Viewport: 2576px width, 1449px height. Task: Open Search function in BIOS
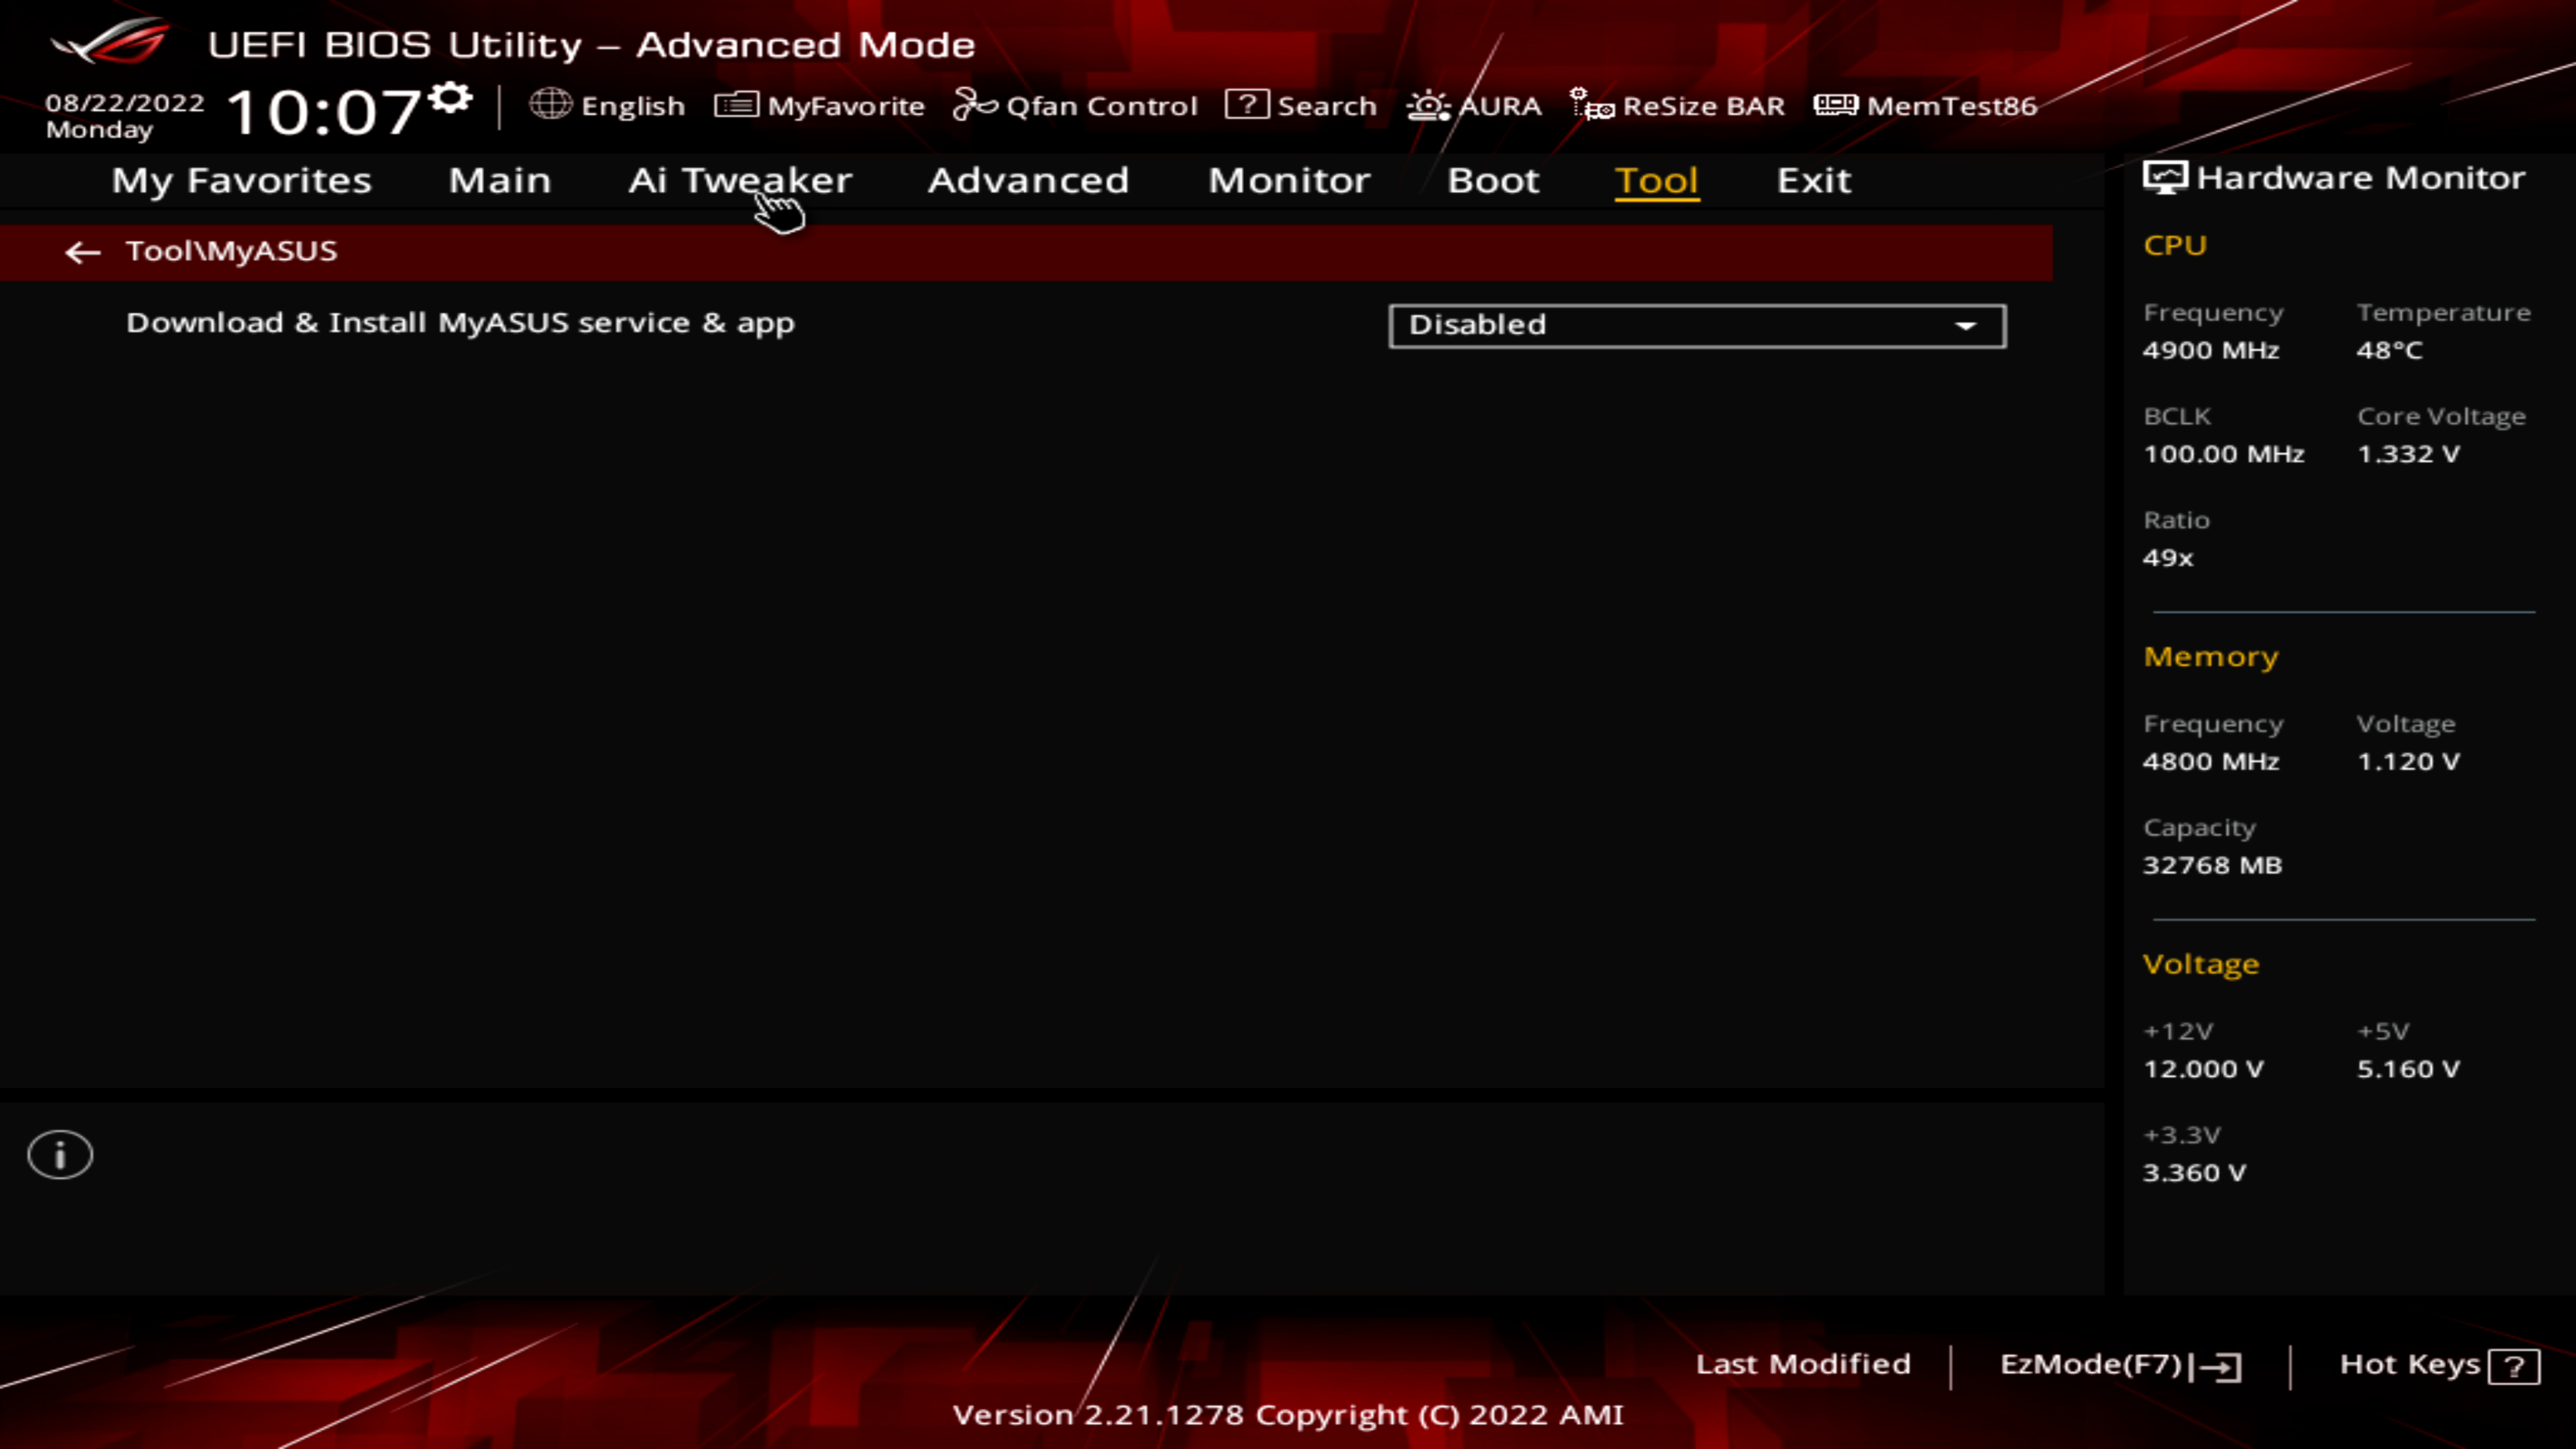pos(1304,105)
